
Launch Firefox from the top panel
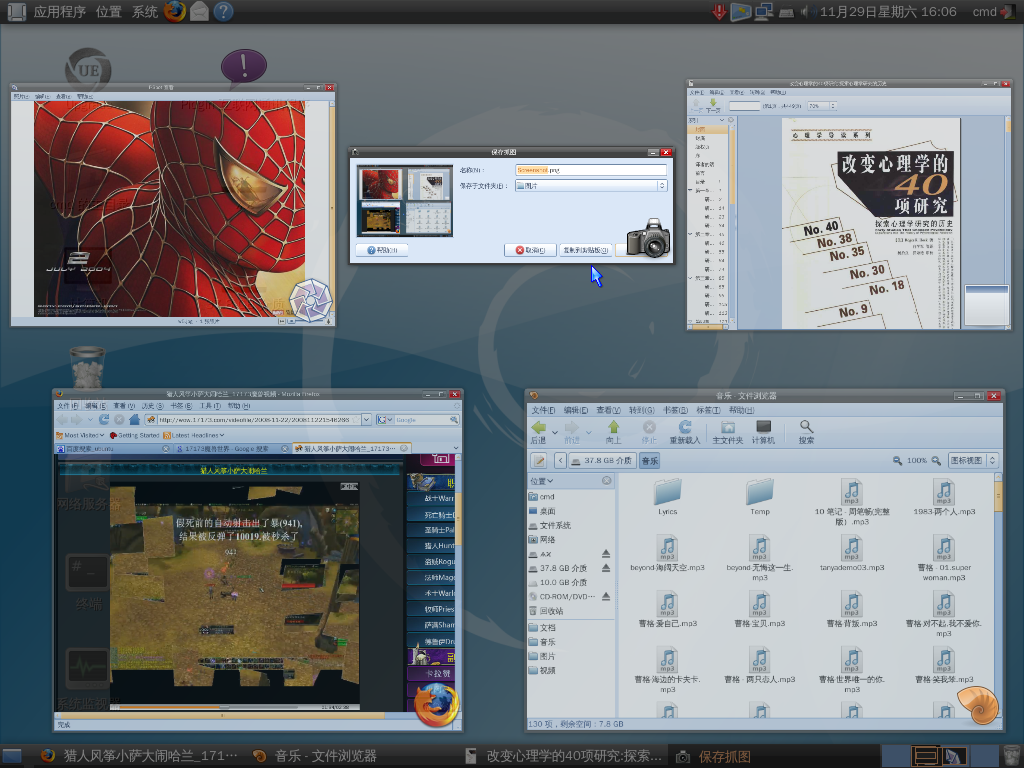point(175,12)
